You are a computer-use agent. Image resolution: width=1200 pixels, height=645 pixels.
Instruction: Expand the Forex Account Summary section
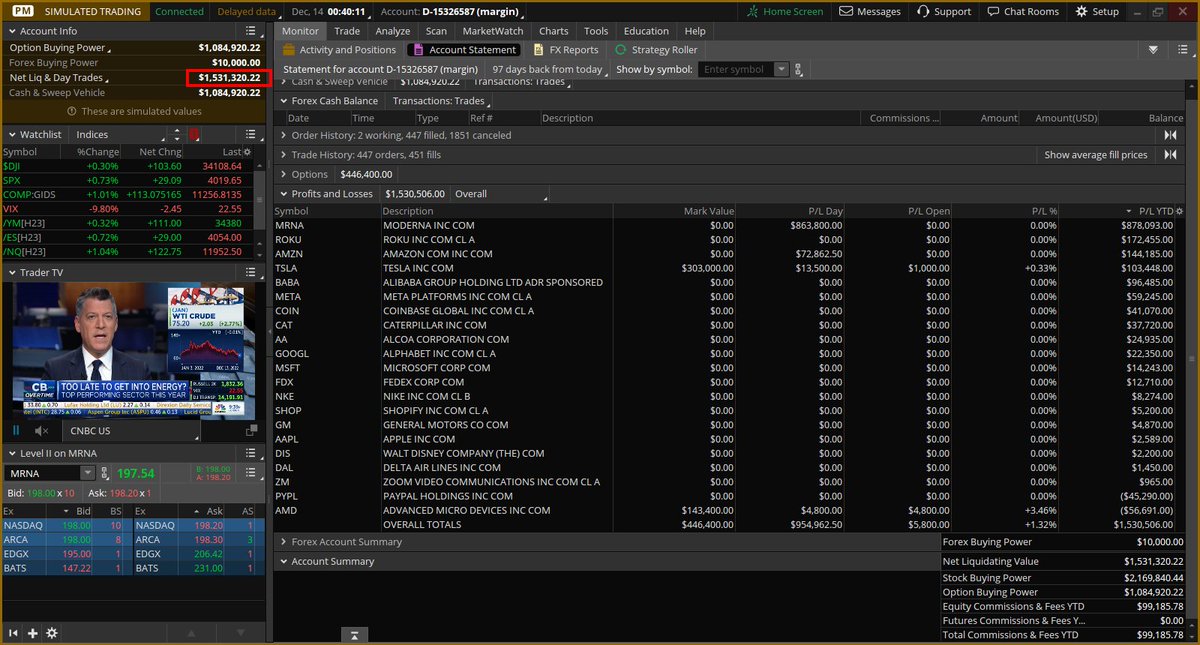click(x=283, y=542)
